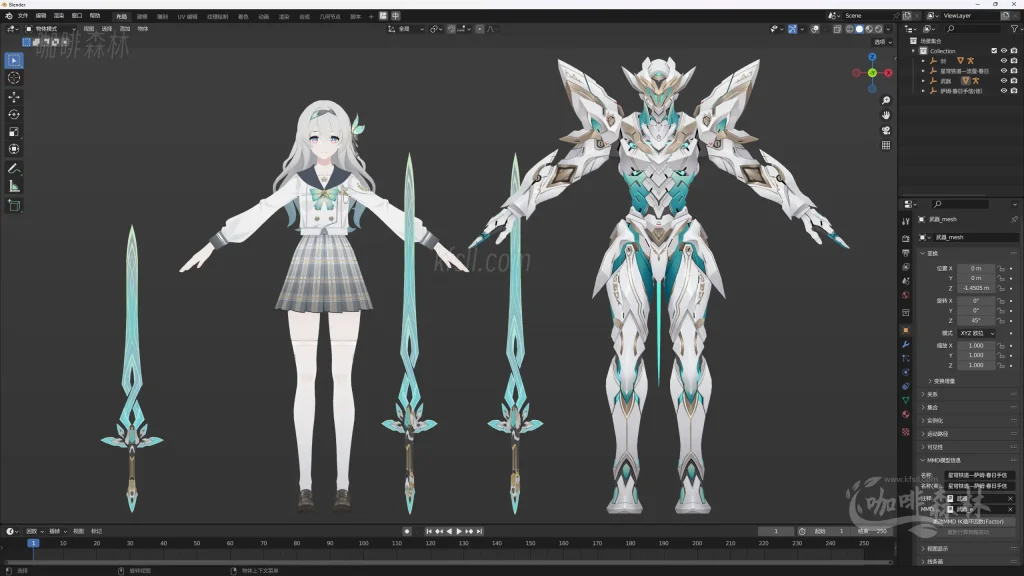This screenshot has width=1024, height=576.
Task: Switch to the UV Editing workspace tab
Action: click(187, 16)
